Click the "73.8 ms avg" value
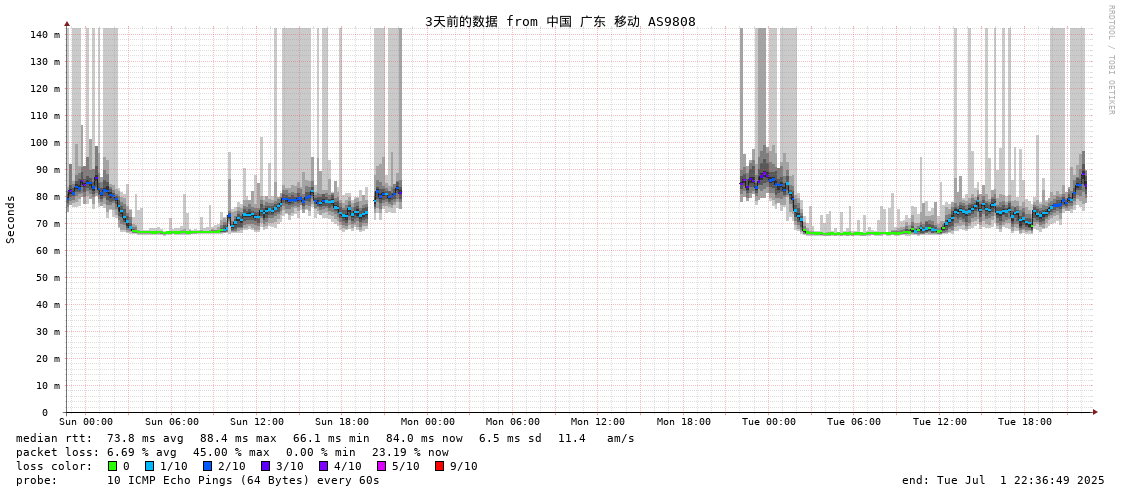 (x=145, y=438)
